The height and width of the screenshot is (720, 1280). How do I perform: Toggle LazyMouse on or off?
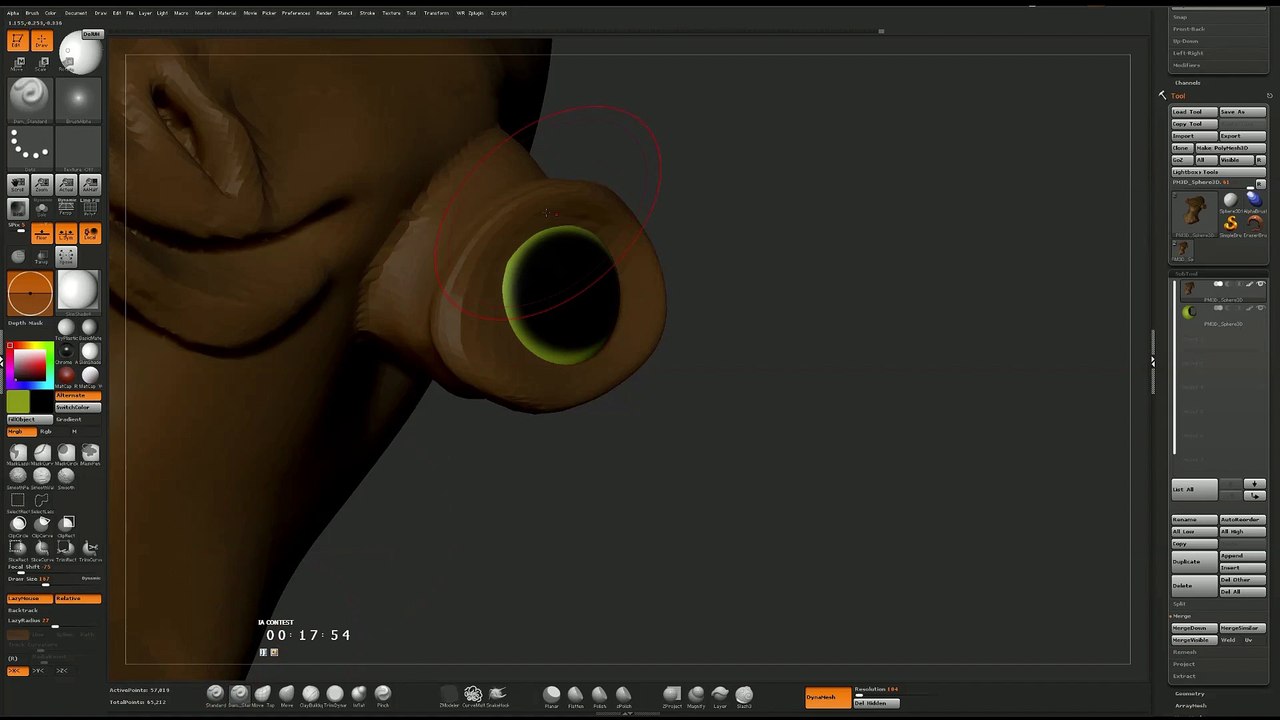tap(30, 599)
